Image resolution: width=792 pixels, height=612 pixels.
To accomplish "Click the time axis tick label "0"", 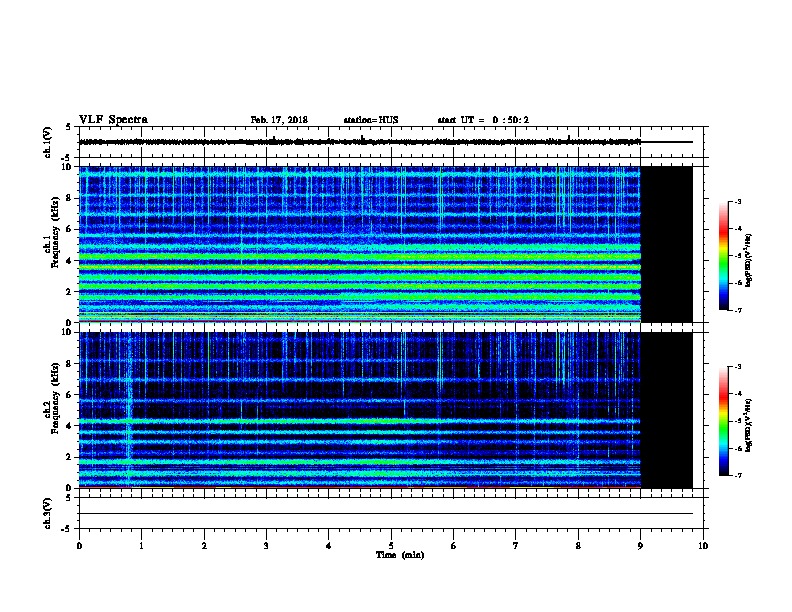I will [79, 545].
